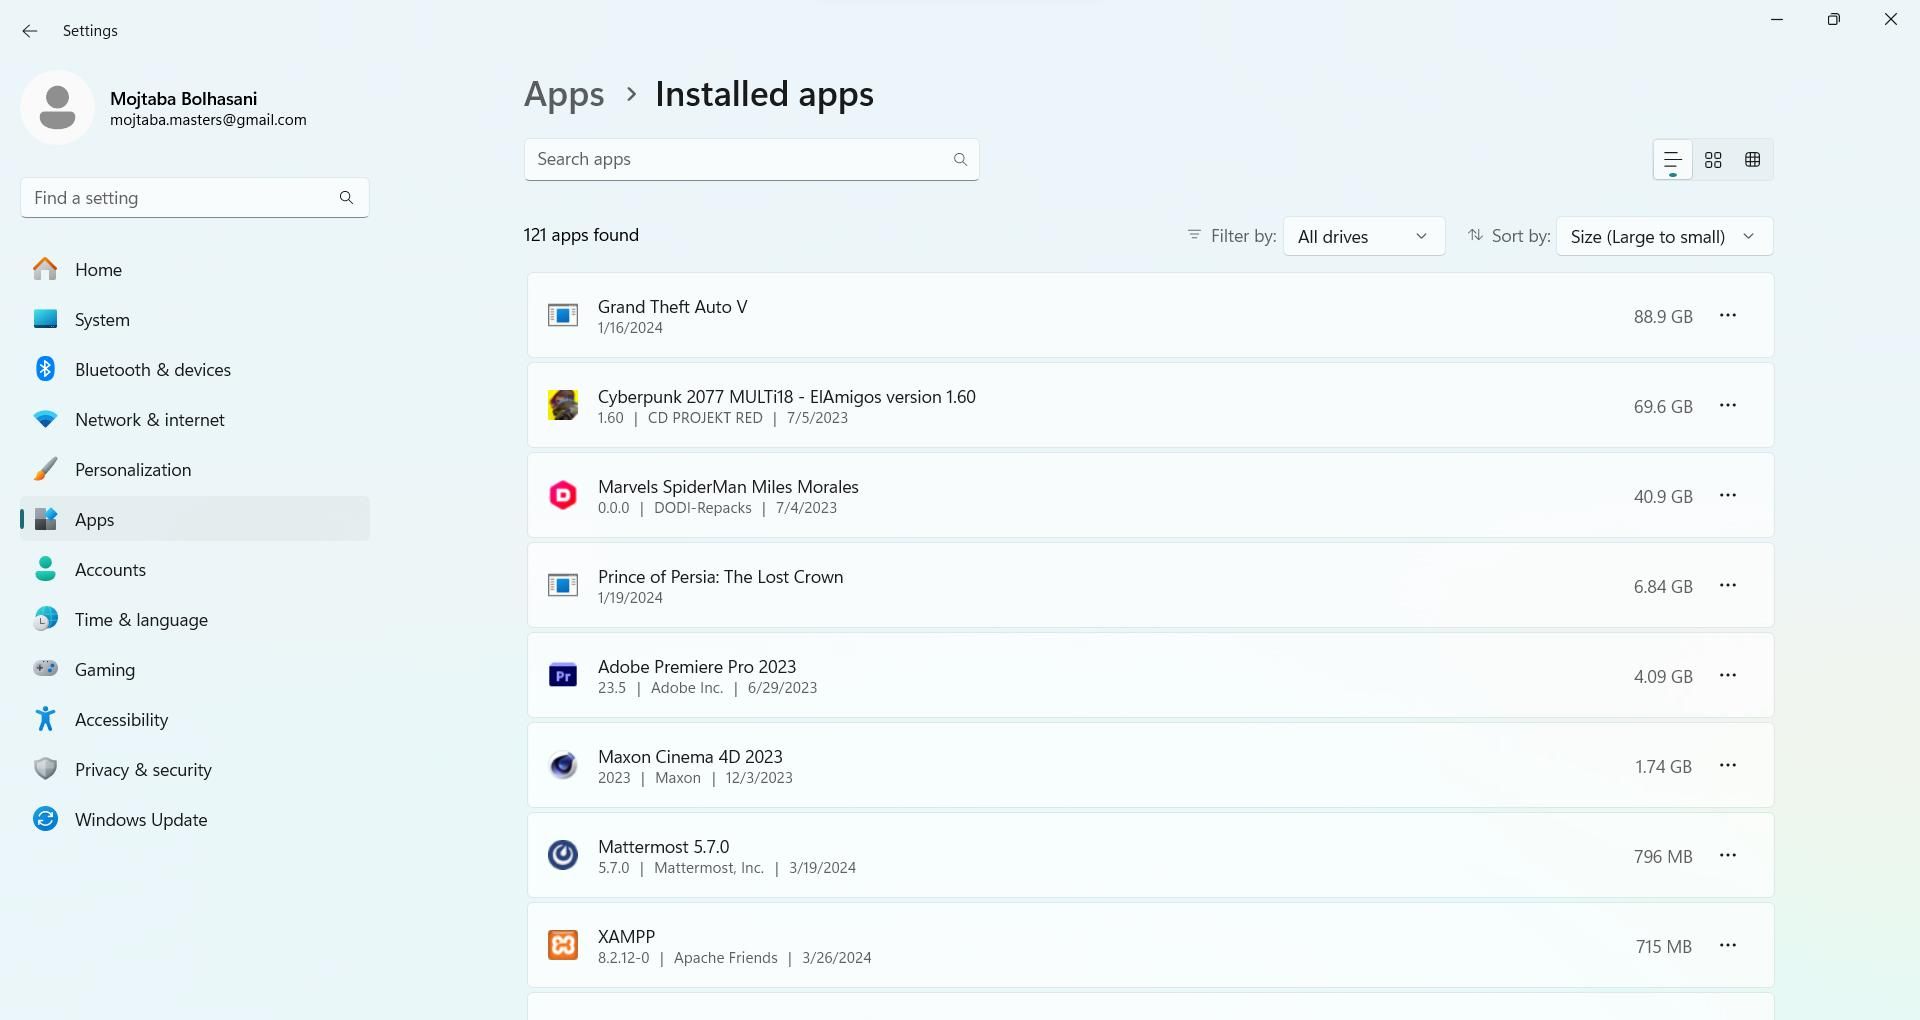Open more options for Prince of Persia
The image size is (1920, 1020).
click(1727, 586)
